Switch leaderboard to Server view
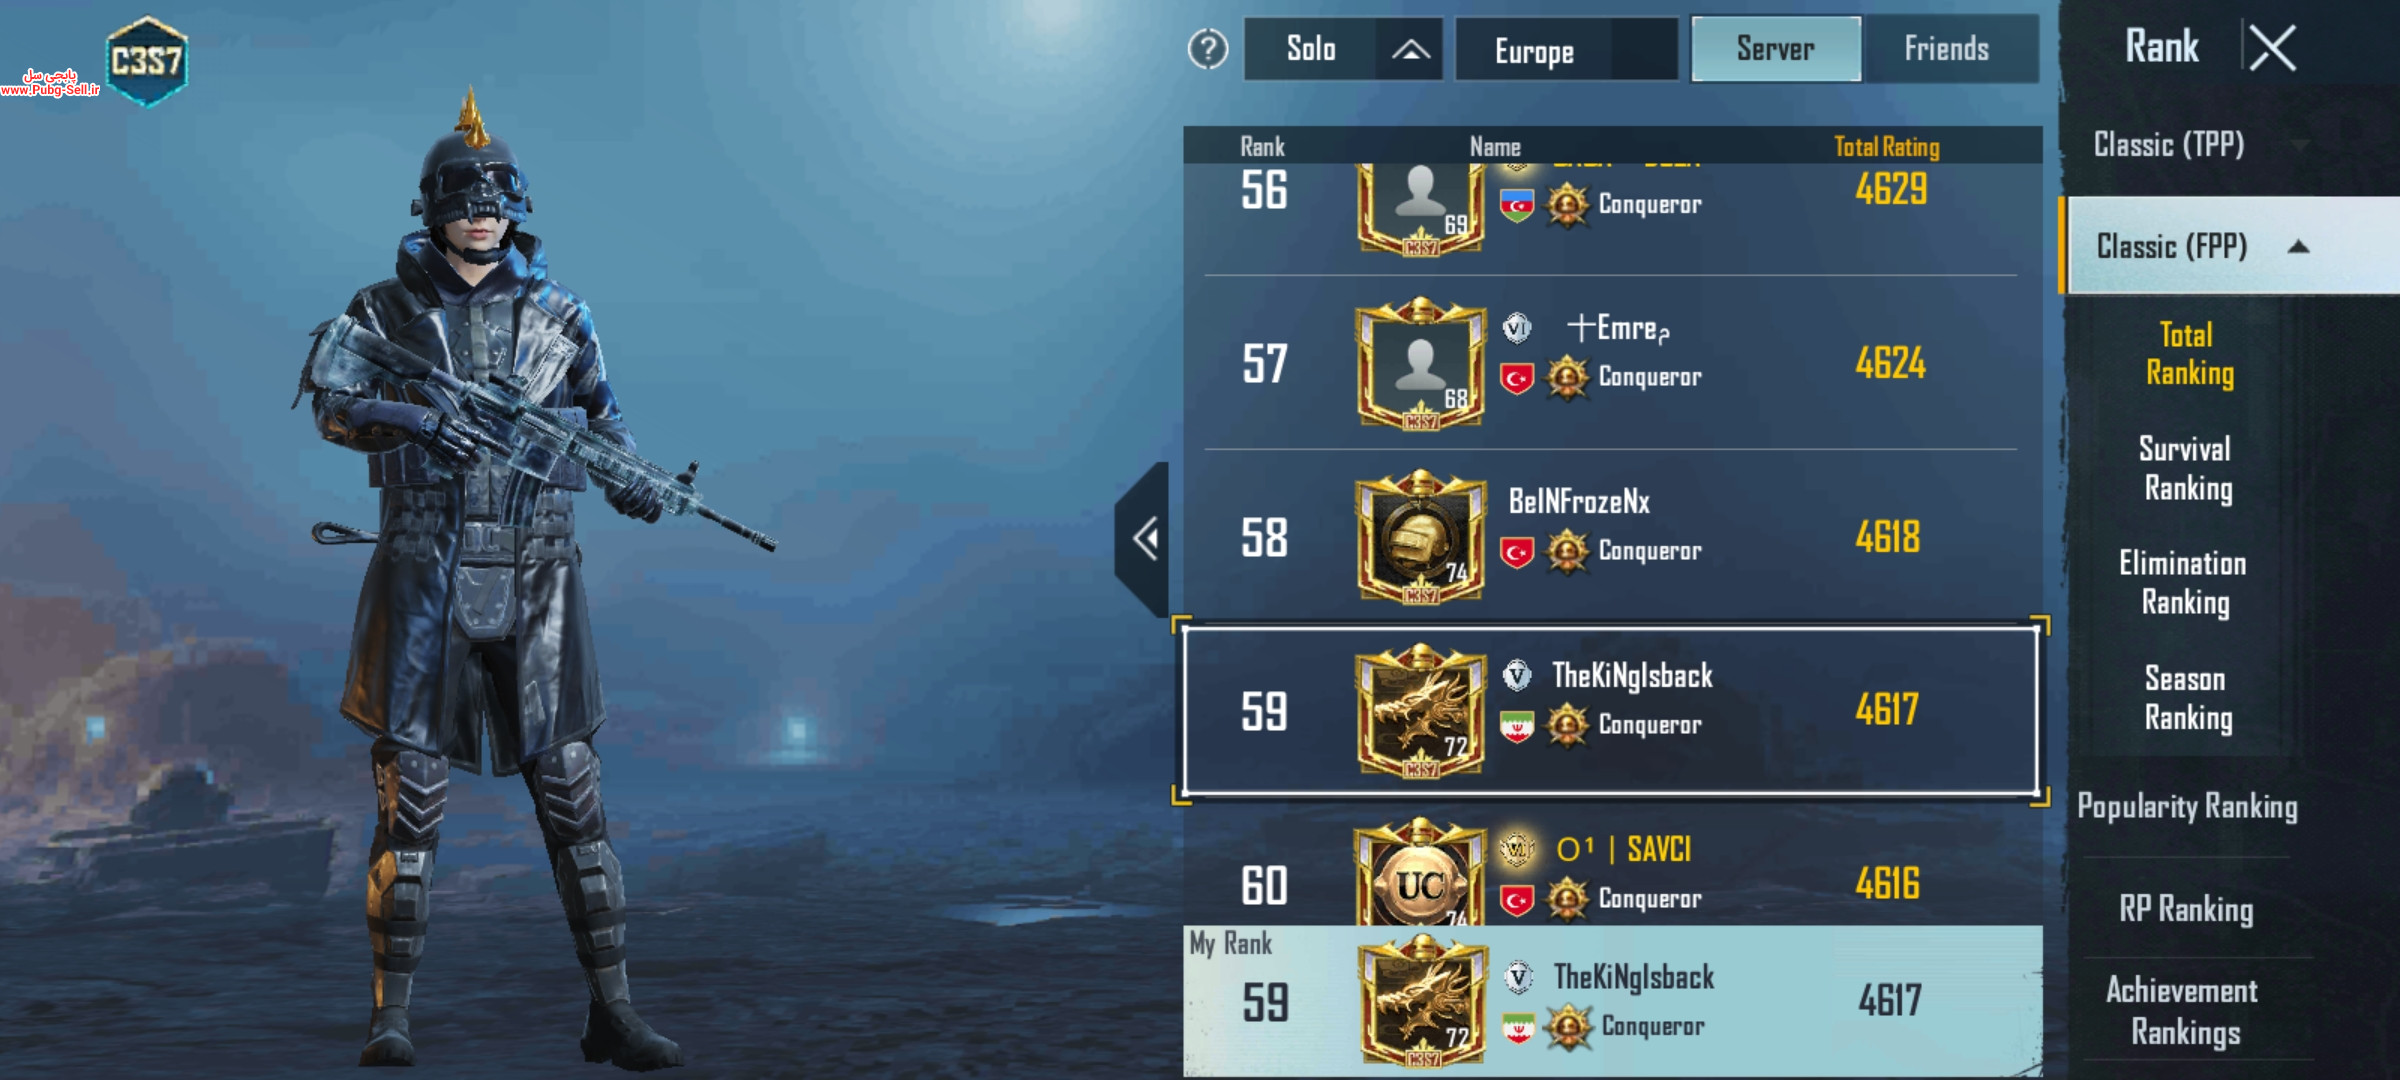 [x=1776, y=49]
